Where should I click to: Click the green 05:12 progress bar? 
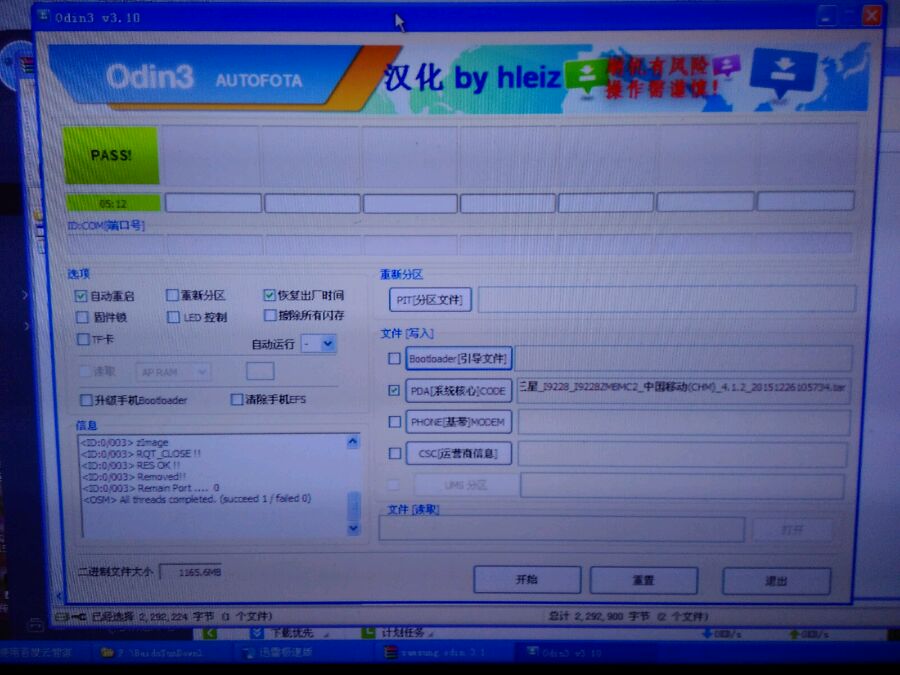(113, 203)
